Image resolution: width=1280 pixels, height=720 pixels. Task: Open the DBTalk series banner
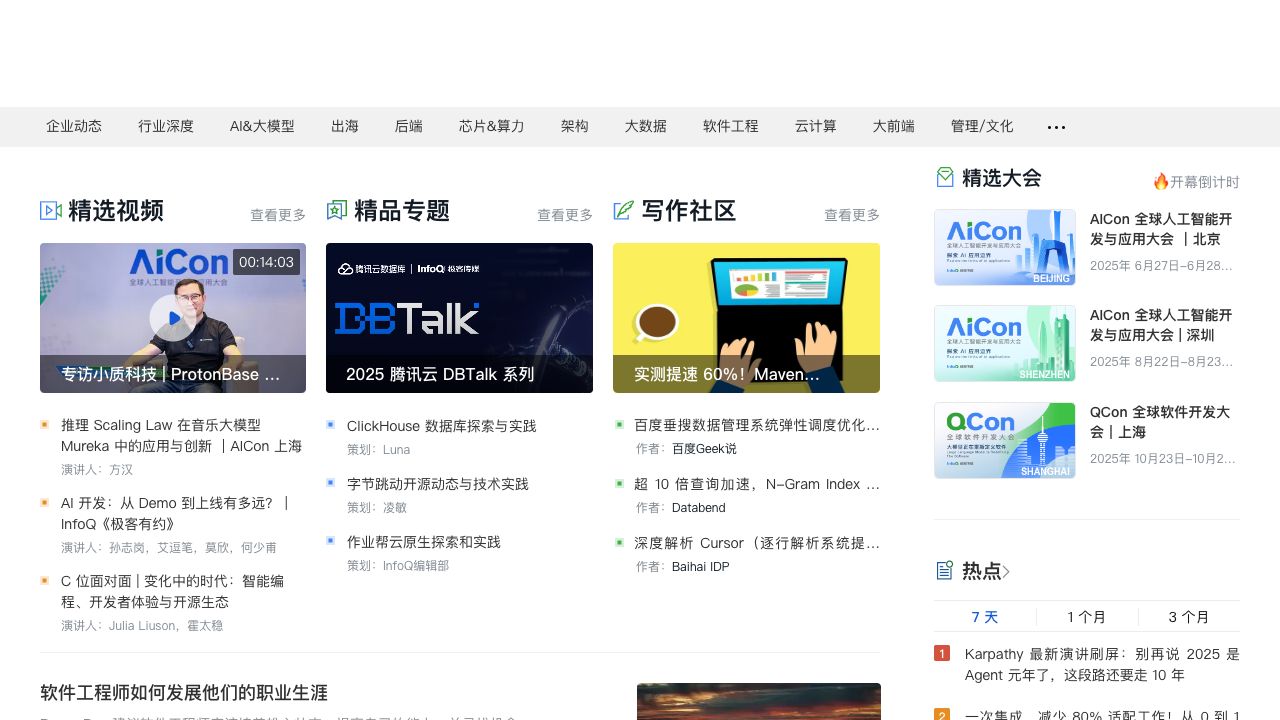(459, 318)
